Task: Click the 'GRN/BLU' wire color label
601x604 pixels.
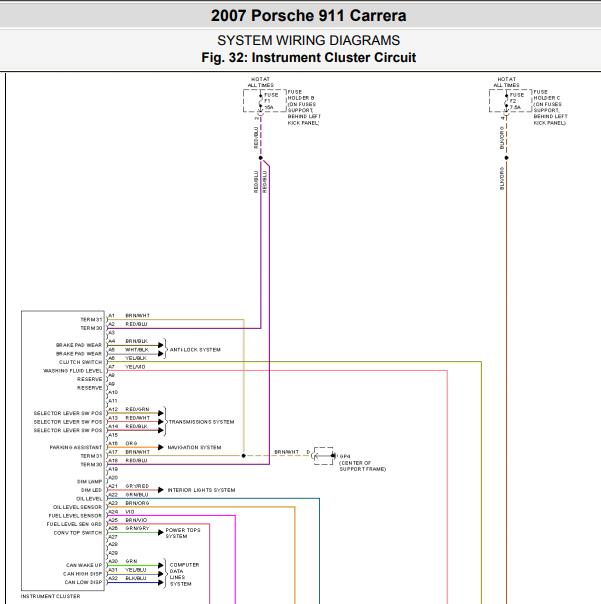Action: coord(137,495)
